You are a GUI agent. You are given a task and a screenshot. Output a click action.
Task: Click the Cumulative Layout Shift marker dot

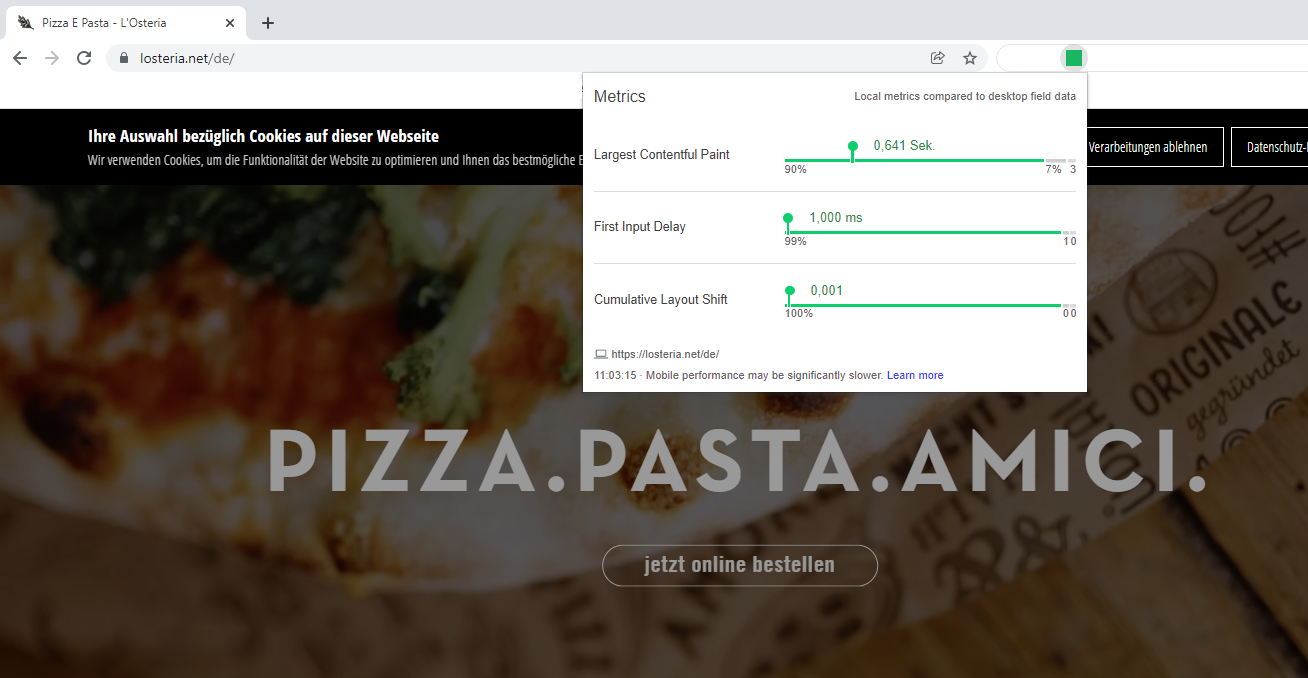coord(789,291)
